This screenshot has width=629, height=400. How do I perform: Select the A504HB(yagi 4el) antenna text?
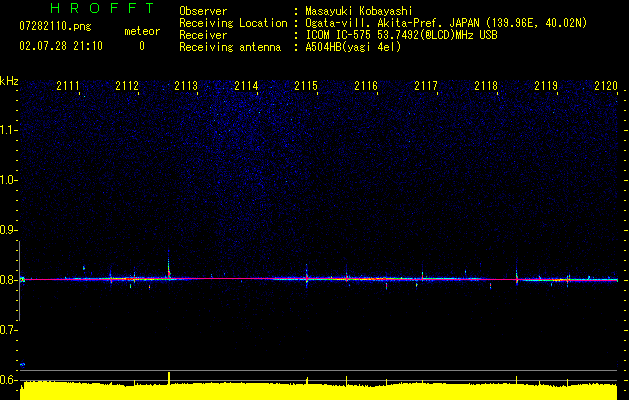point(353,47)
